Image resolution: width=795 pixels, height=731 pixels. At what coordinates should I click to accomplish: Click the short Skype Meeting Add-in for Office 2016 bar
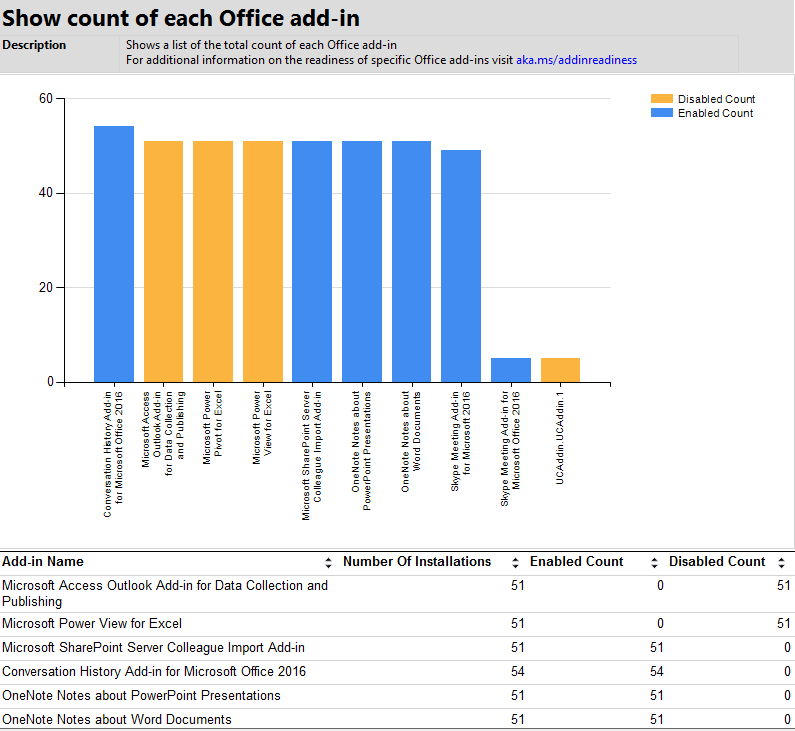tap(511, 370)
